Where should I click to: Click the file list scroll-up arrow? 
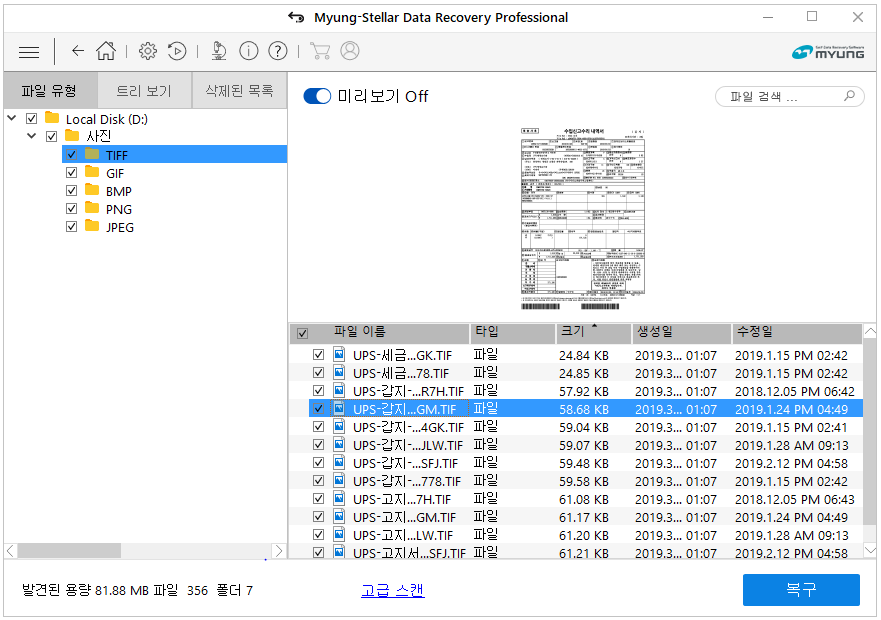point(870,332)
